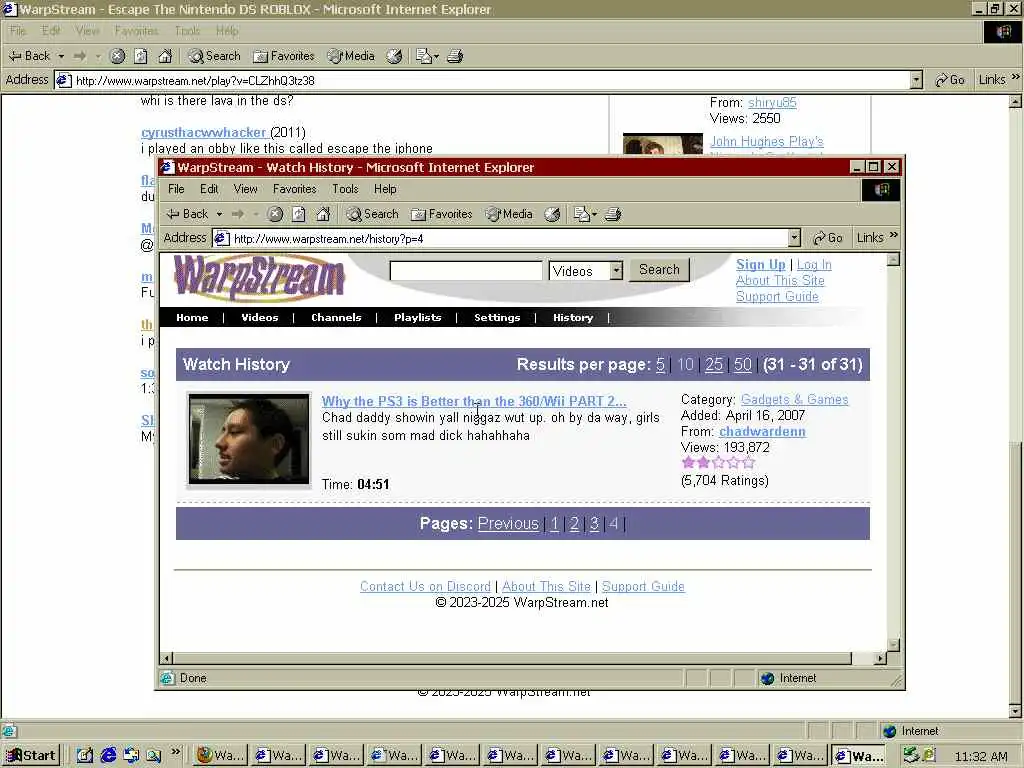Click Home icon in background Escape The Nintendo DS window

165,56
